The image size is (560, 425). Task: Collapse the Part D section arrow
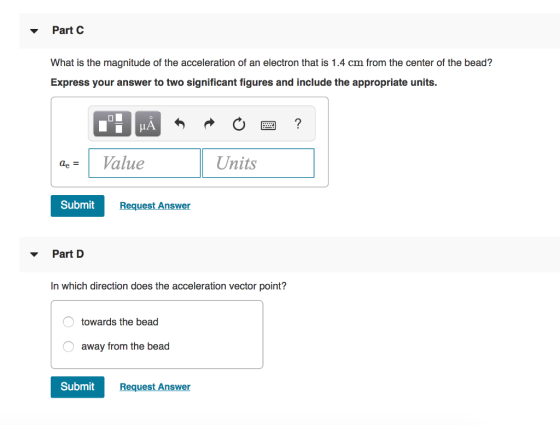coord(34,255)
